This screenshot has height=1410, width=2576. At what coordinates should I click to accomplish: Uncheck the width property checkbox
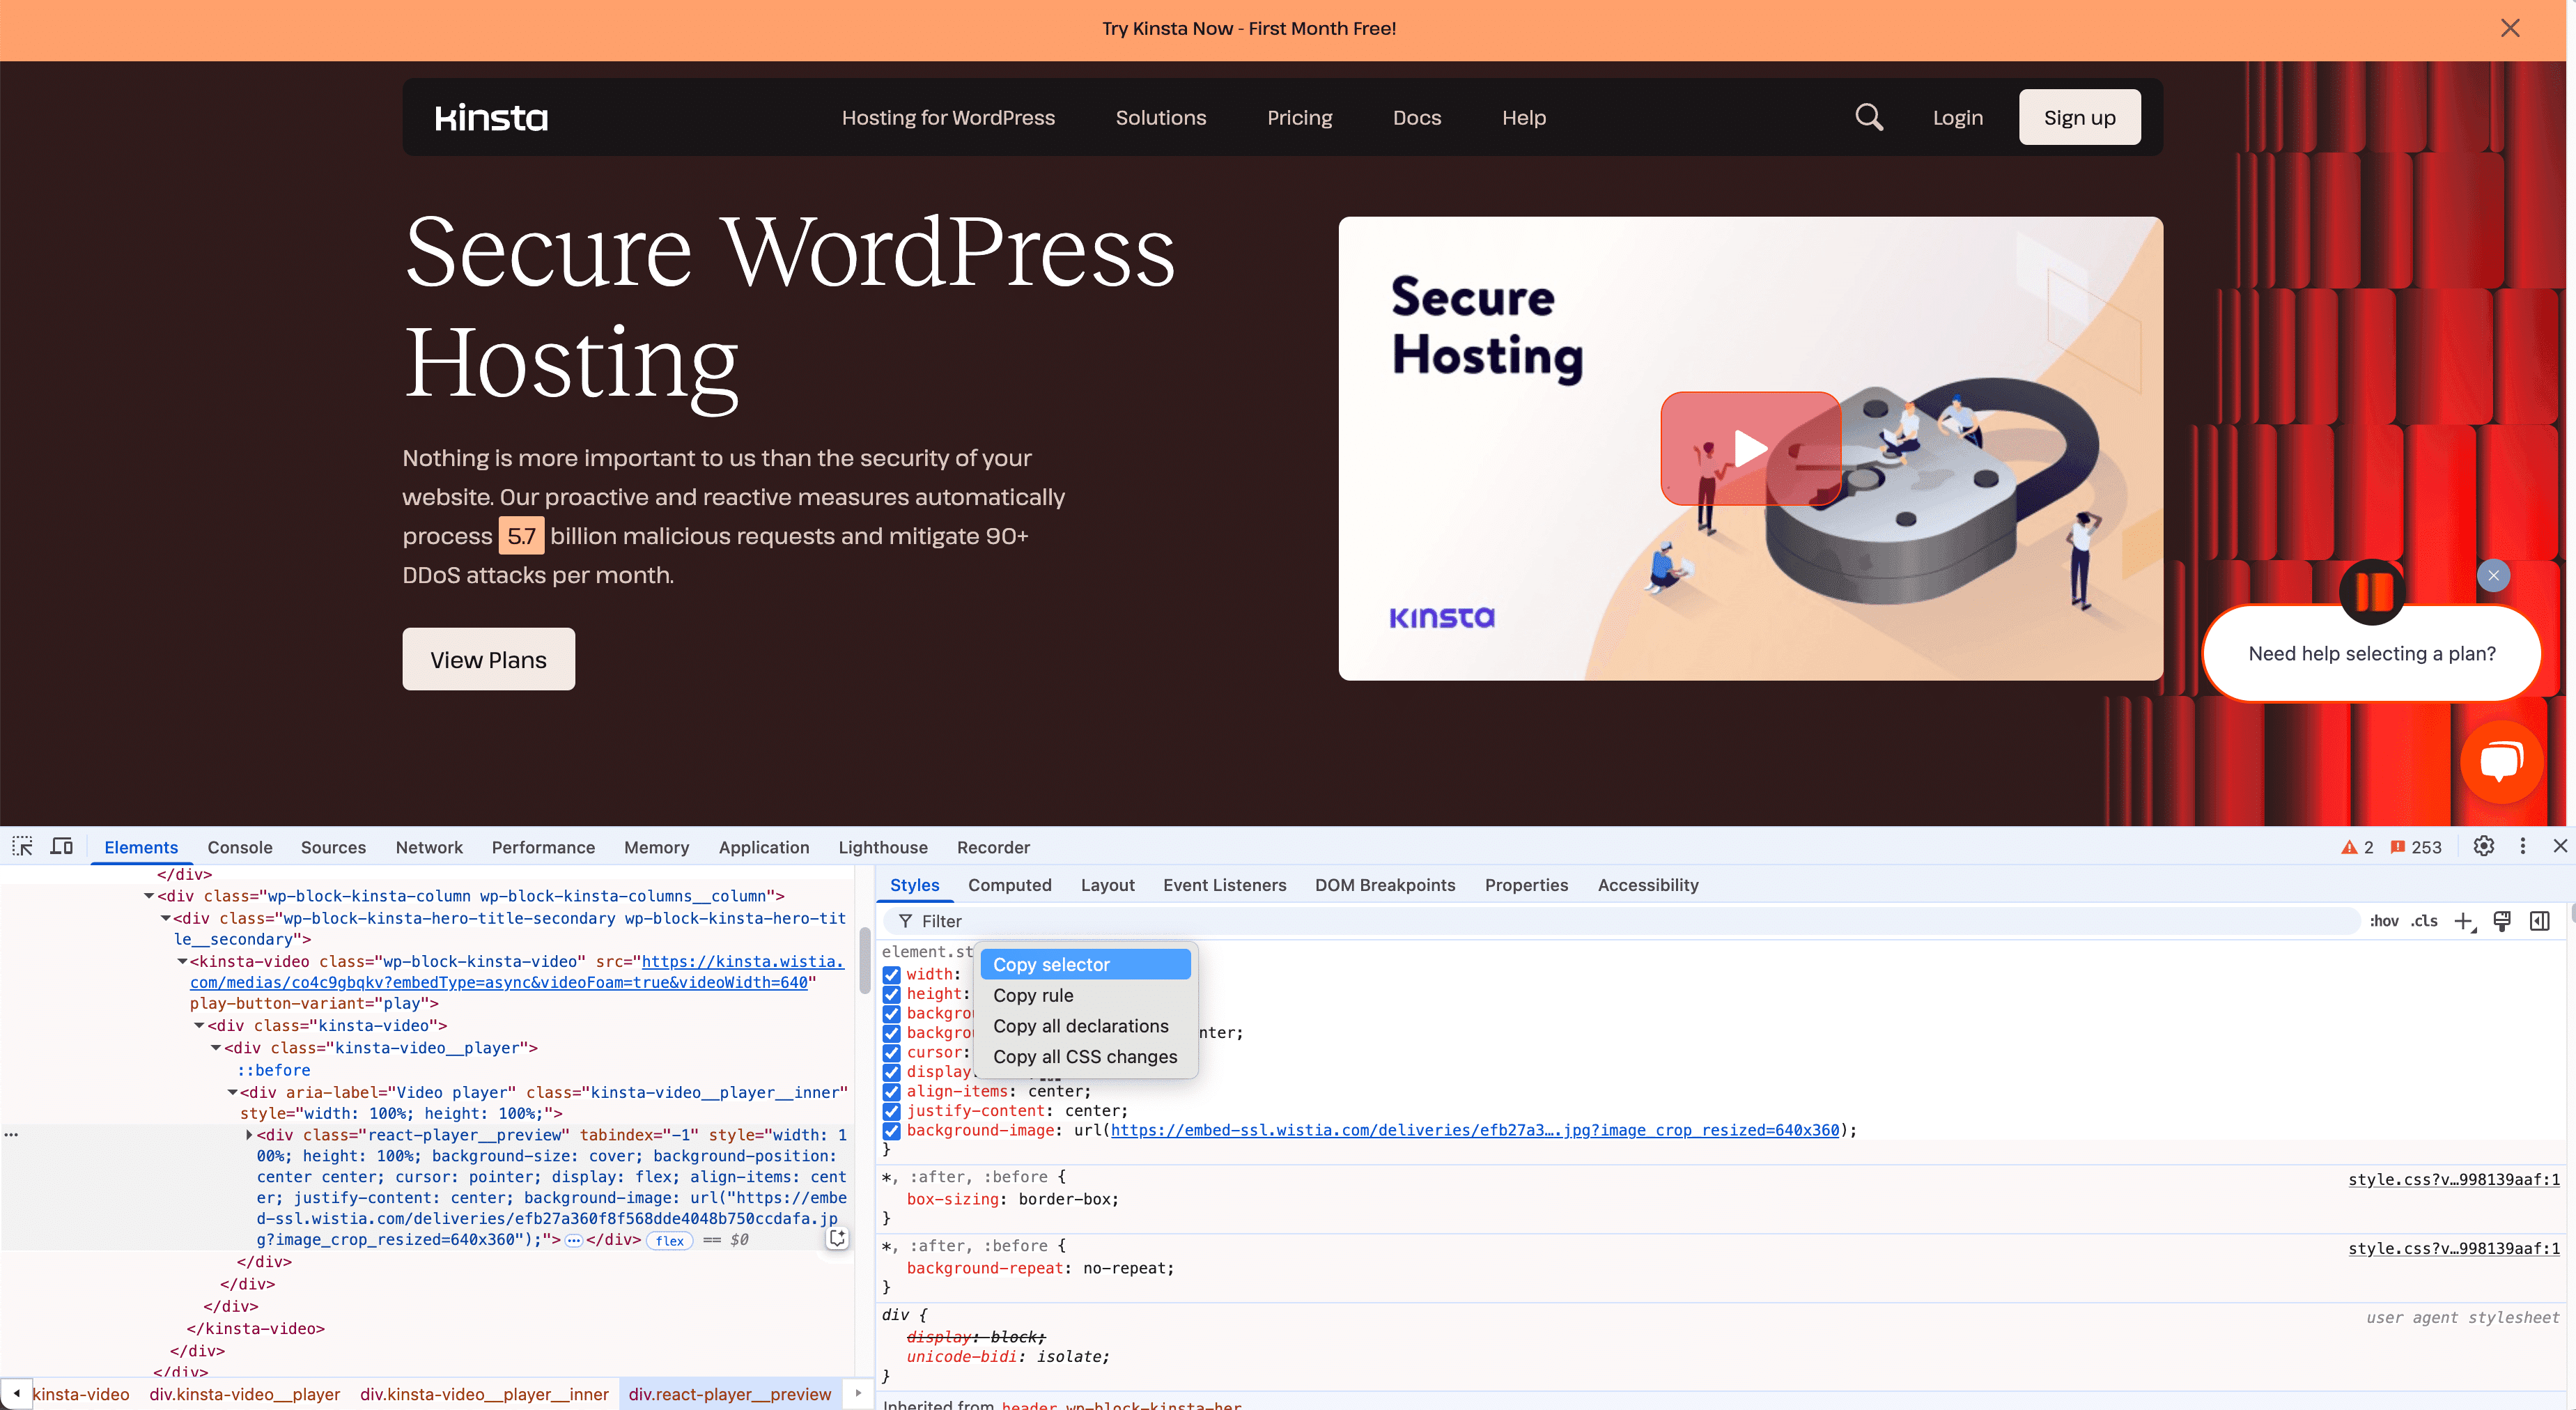click(892, 973)
